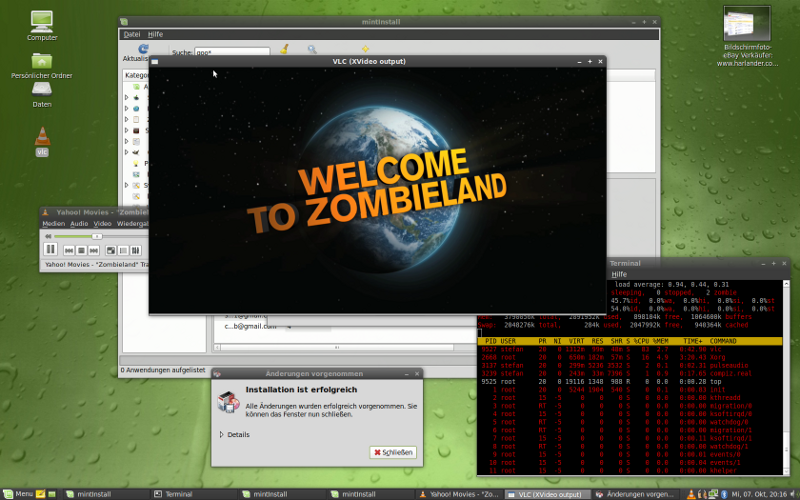Open VLC extended settings button
Viewport: 800px width, 500px height.
pos(135,250)
